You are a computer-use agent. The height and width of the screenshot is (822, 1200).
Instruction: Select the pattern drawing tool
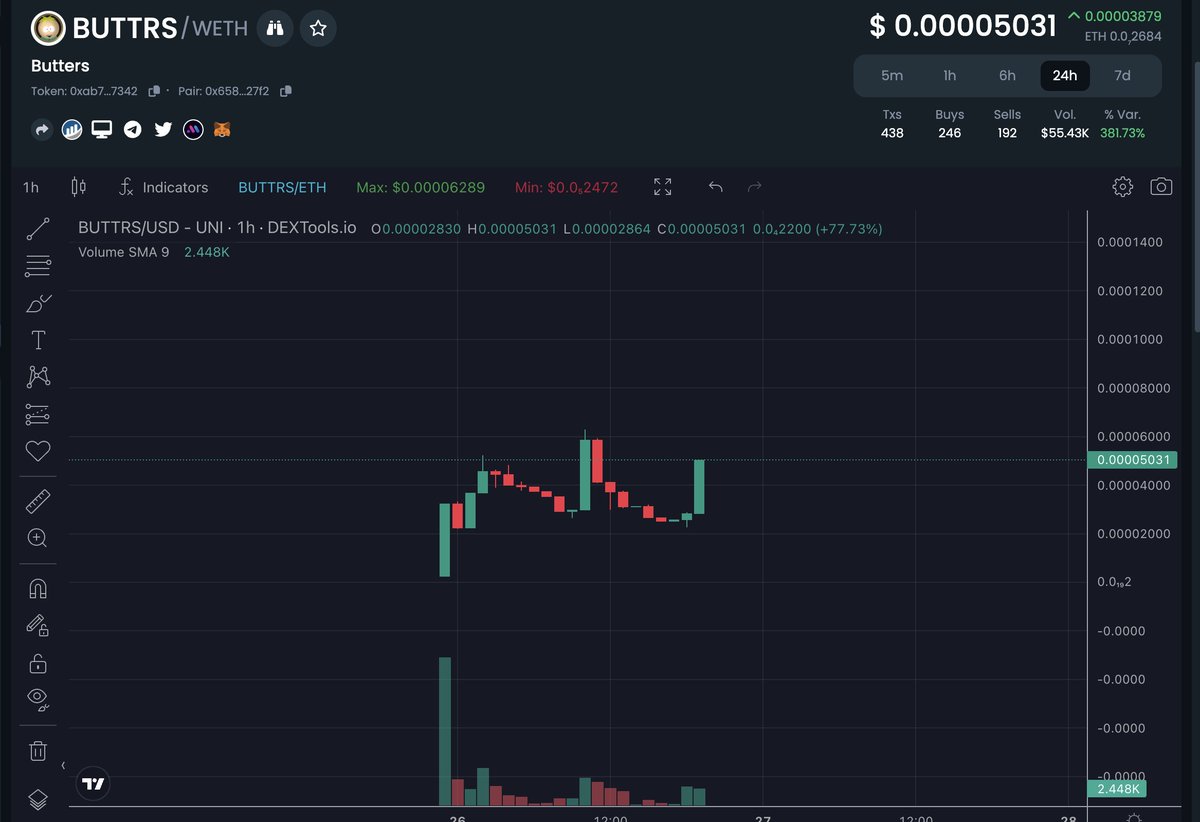pos(38,377)
